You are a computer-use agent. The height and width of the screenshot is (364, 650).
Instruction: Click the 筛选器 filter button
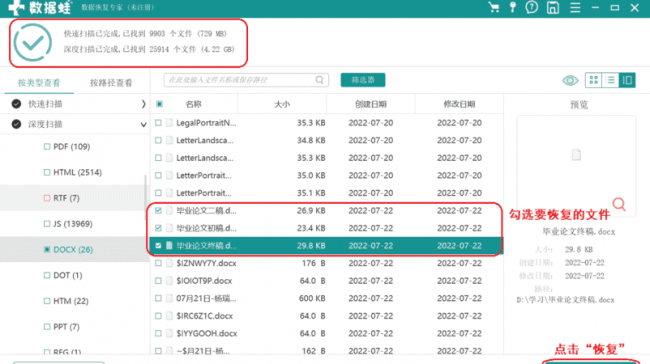pos(363,80)
